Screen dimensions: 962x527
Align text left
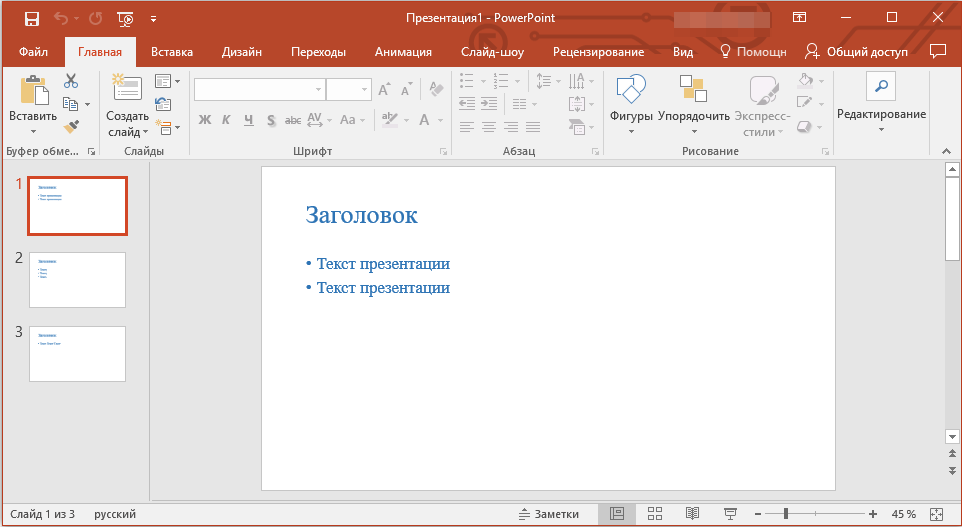click(467, 127)
